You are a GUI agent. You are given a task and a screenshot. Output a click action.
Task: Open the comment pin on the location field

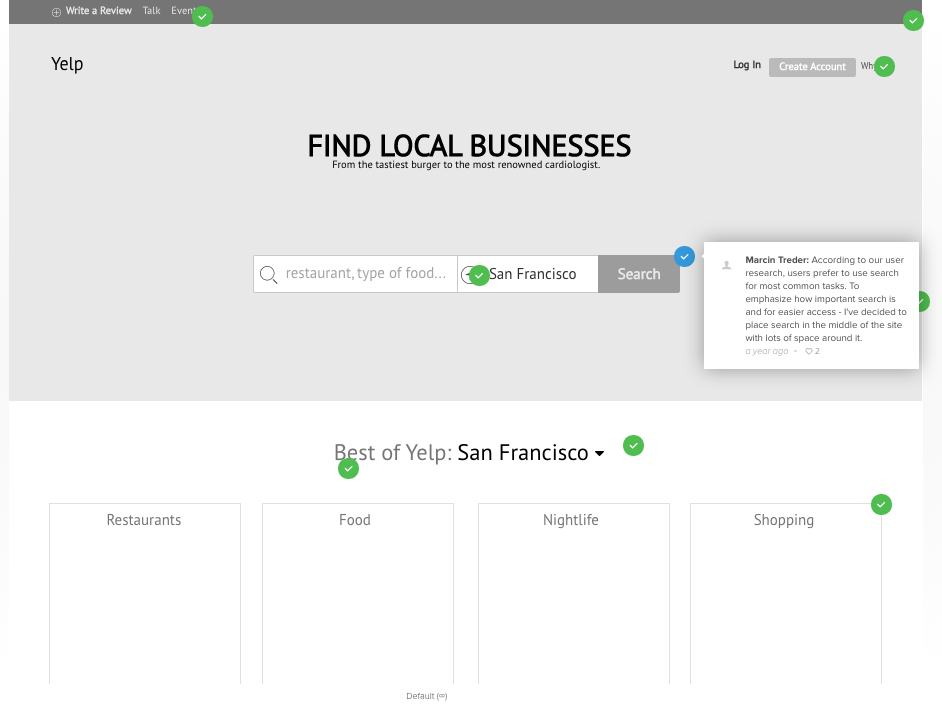479,276
